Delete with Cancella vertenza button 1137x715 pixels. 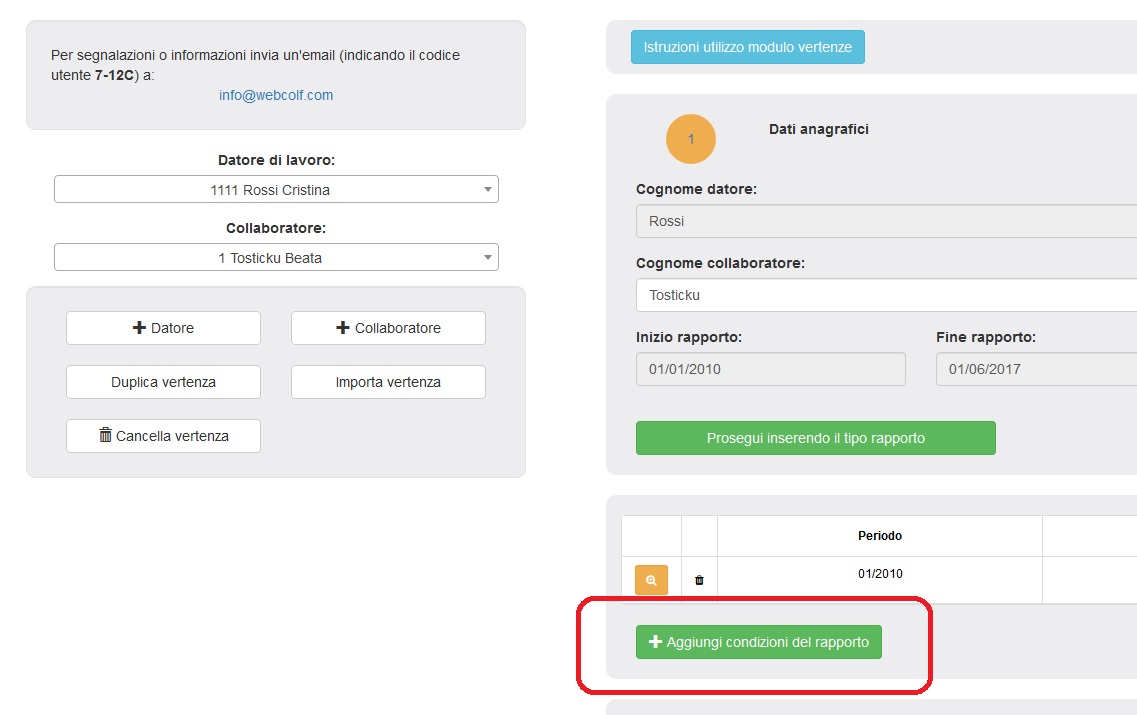coord(163,436)
